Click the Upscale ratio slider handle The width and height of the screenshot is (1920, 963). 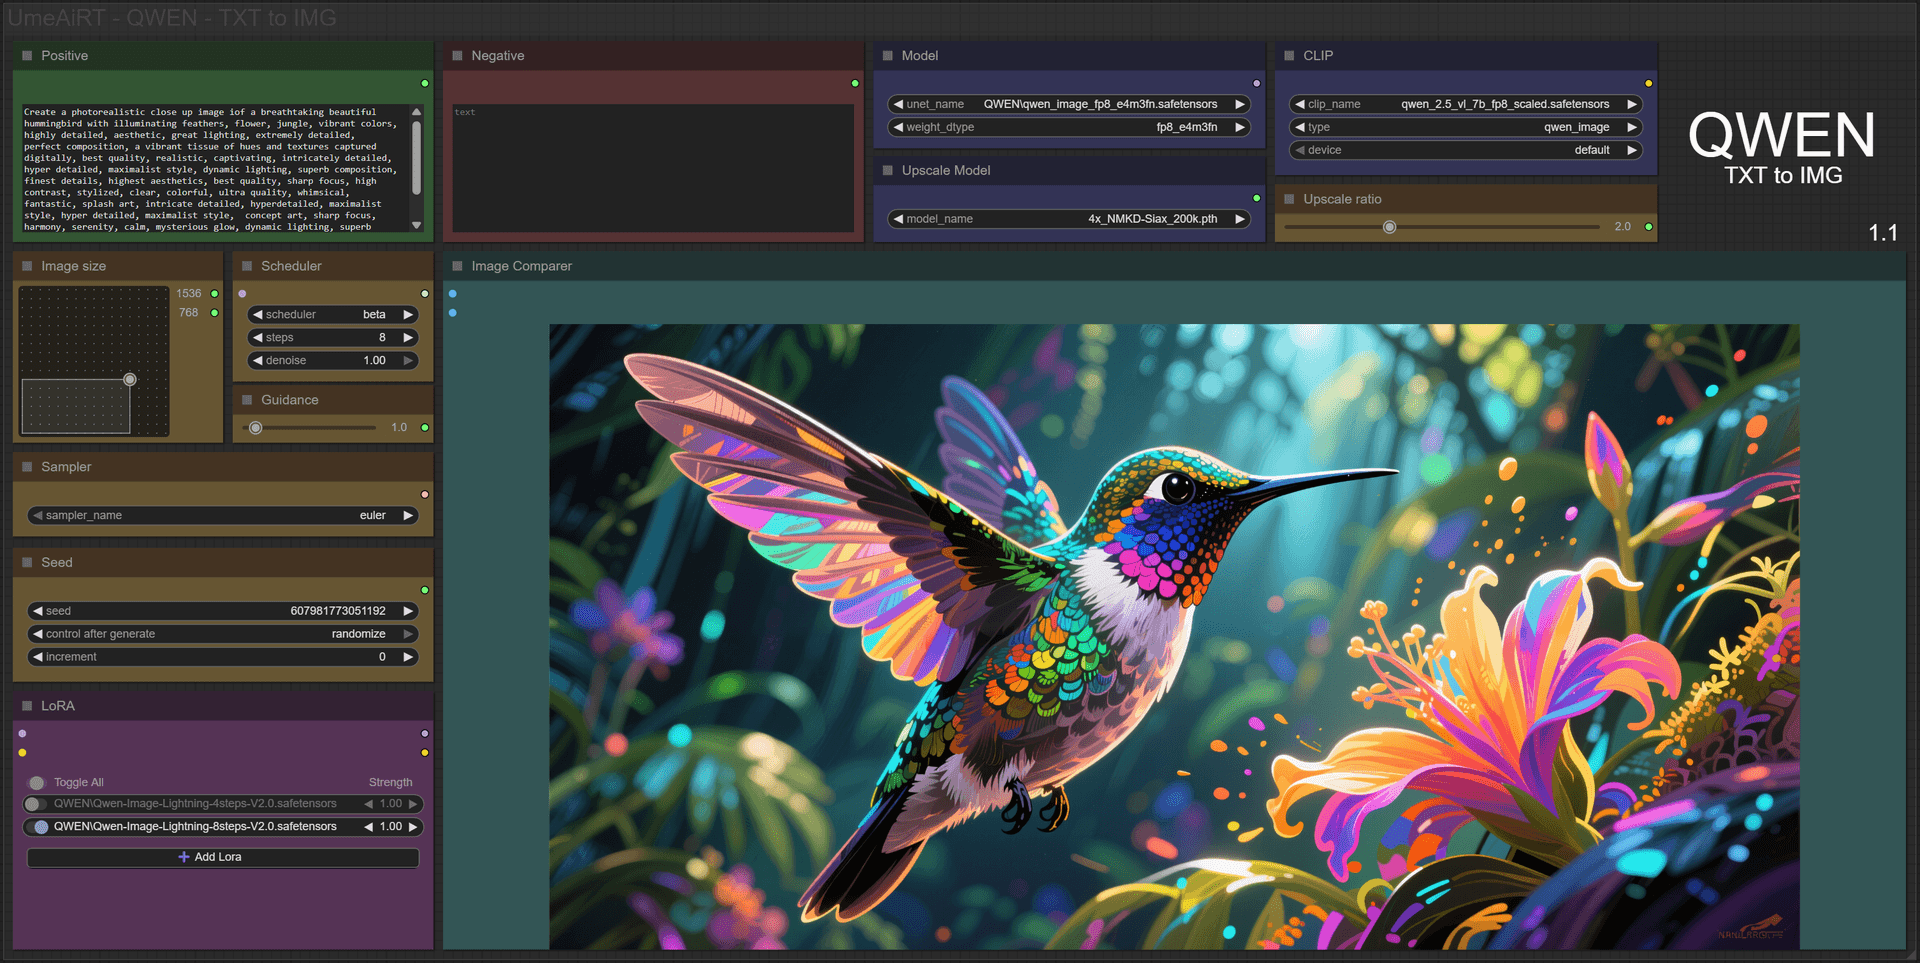pos(1389,227)
